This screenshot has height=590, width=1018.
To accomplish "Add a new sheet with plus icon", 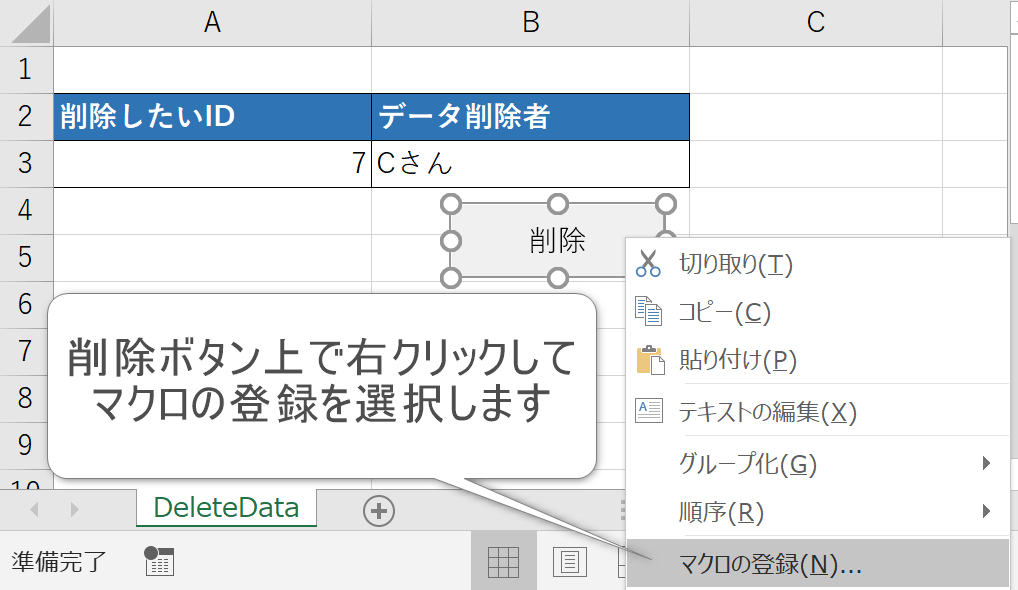I will (378, 510).
